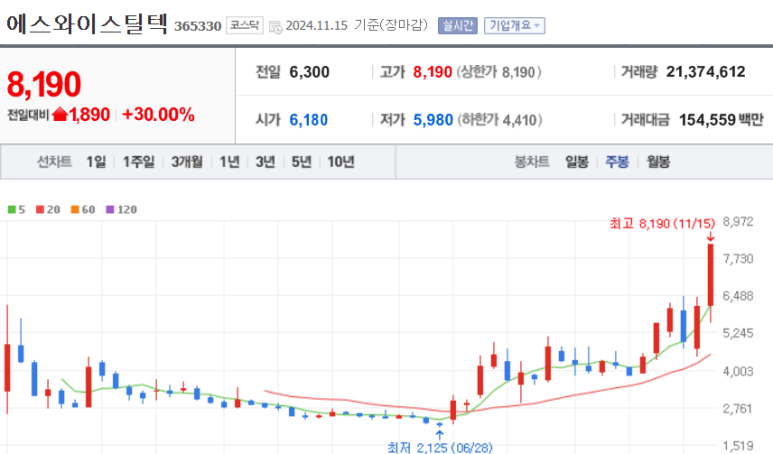Click the 하한가 4,410 text
The width and height of the screenshot is (773, 454).
pos(499,120)
